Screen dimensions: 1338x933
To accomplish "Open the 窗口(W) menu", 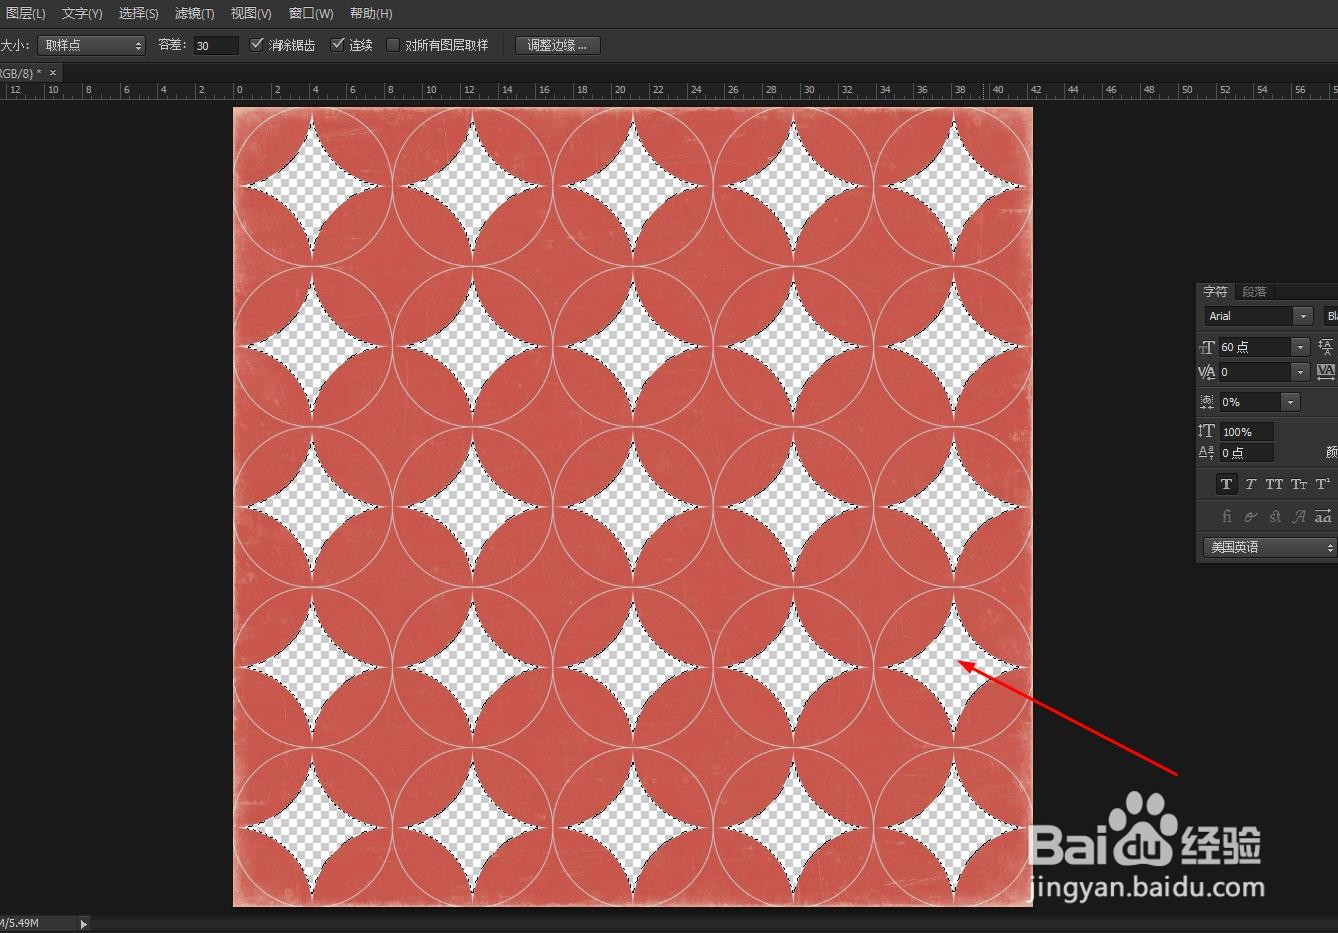I will pyautogui.click(x=311, y=13).
